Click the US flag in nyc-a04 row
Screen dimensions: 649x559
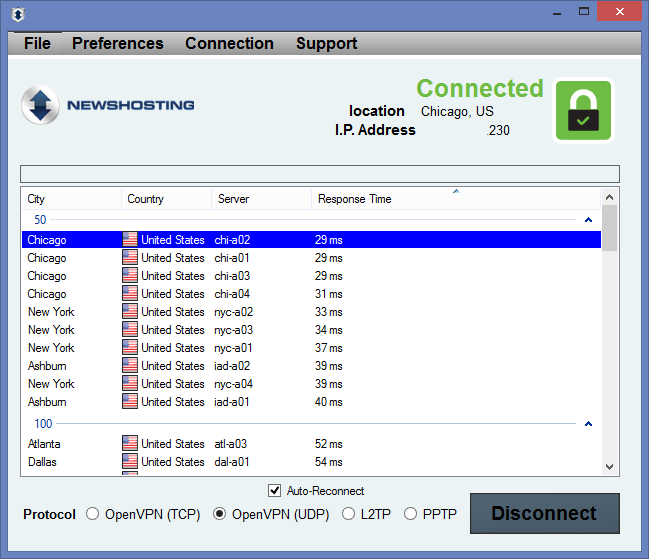pos(130,384)
